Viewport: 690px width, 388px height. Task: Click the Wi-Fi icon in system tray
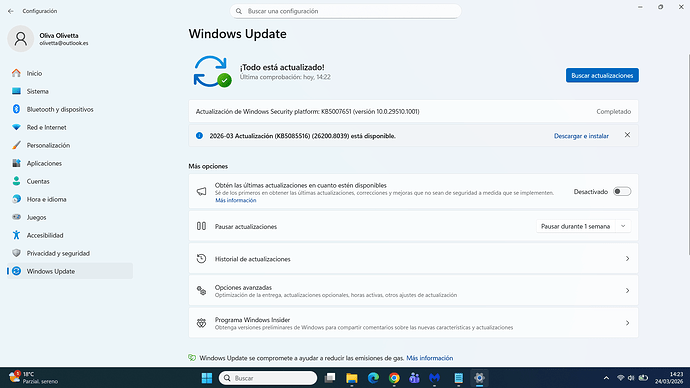(x=620, y=378)
